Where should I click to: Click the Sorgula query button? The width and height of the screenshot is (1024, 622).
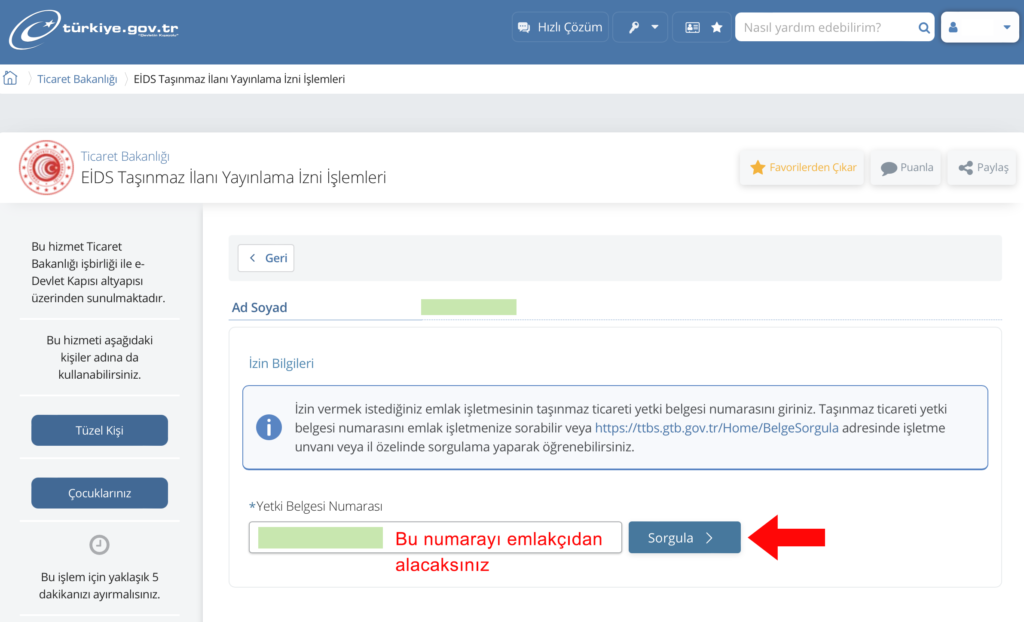(x=684, y=537)
